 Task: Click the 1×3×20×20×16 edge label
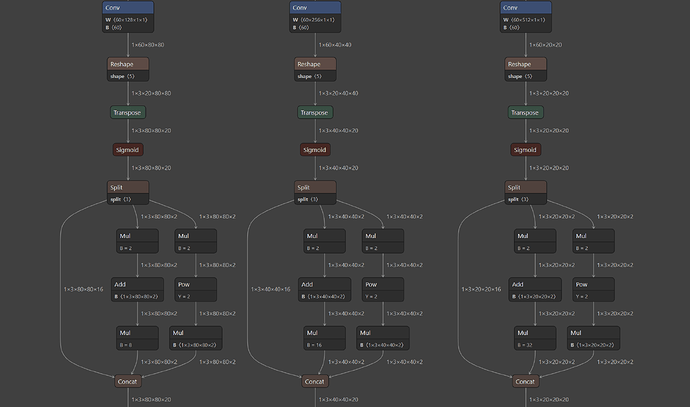483,289
